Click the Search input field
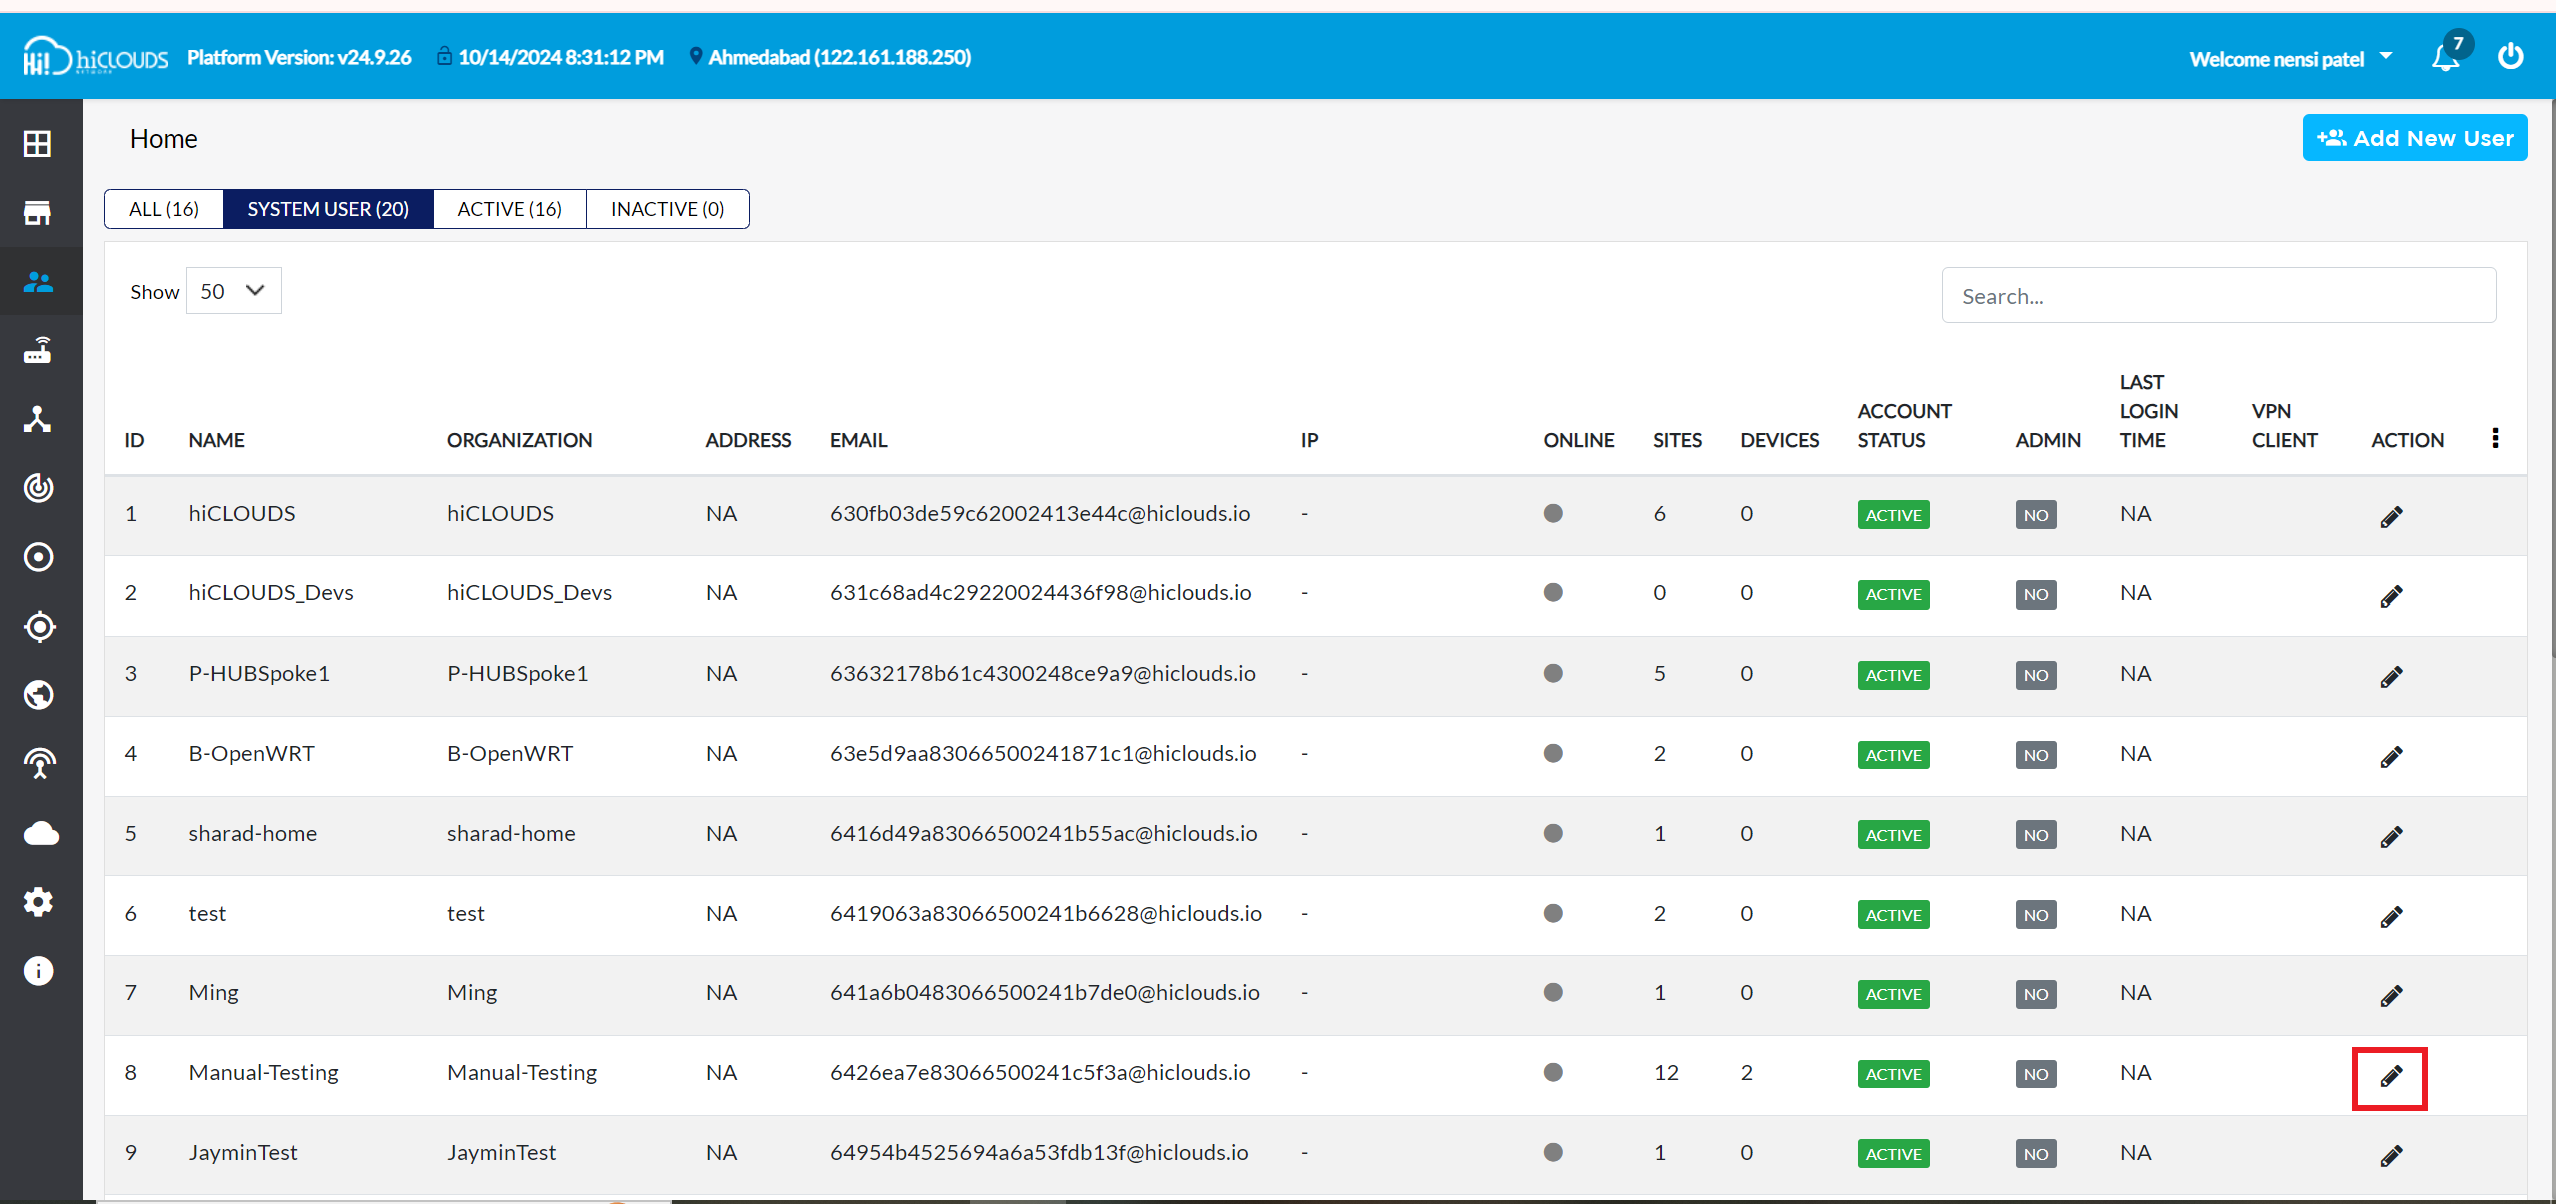The height and width of the screenshot is (1204, 2556). point(2219,295)
